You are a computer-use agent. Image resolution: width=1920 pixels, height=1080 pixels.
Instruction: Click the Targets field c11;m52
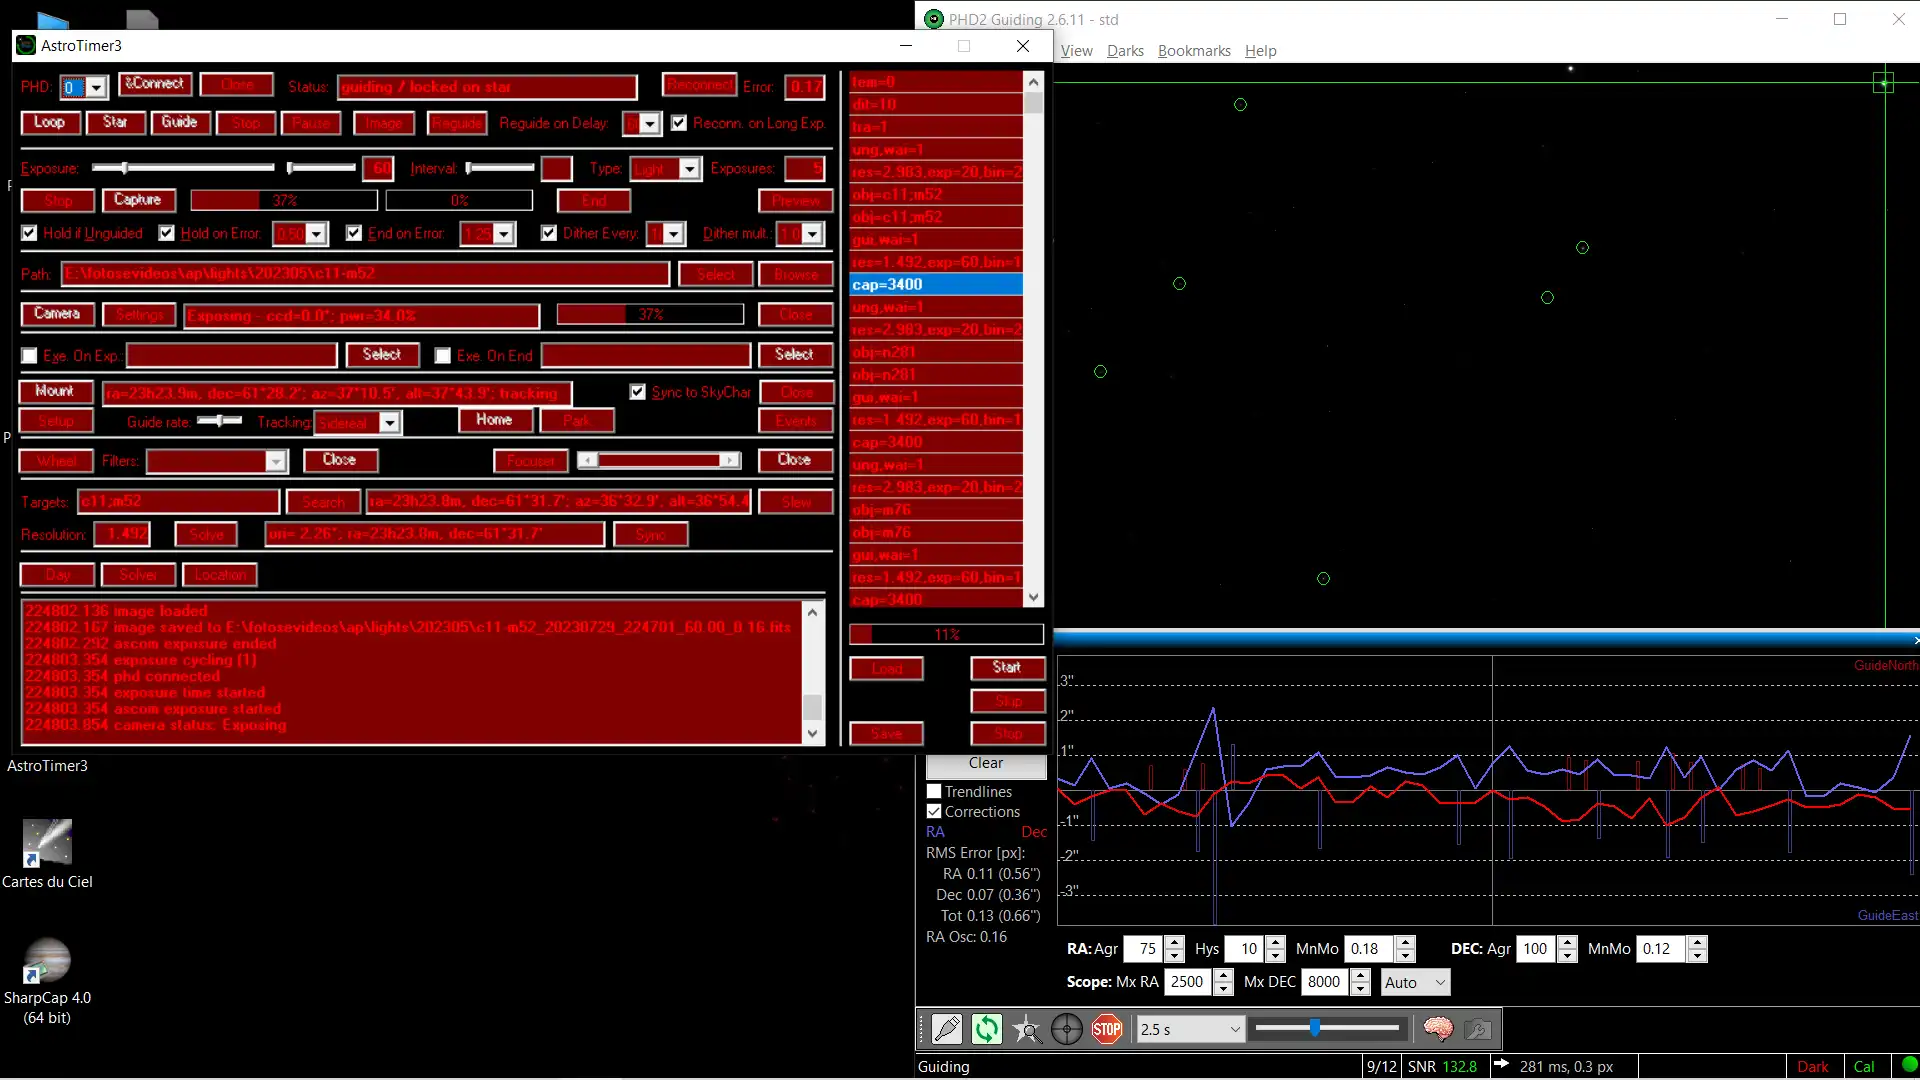[179, 502]
